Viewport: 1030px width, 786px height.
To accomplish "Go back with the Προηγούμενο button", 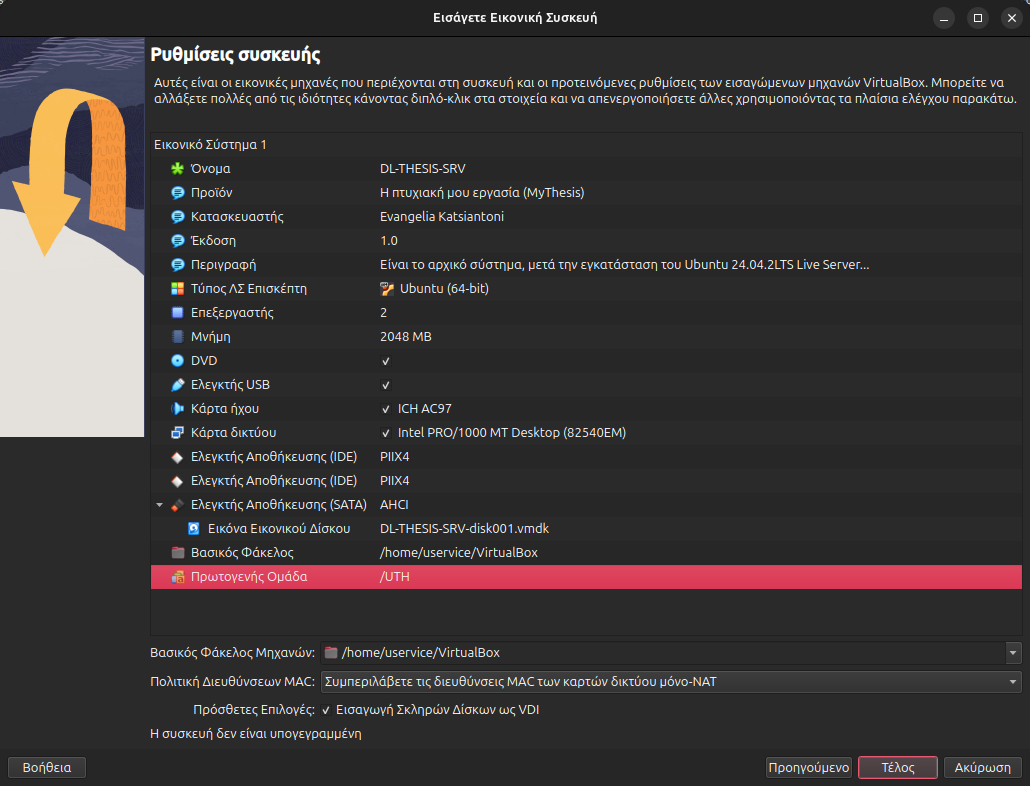I will pyautogui.click(x=809, y=768).
